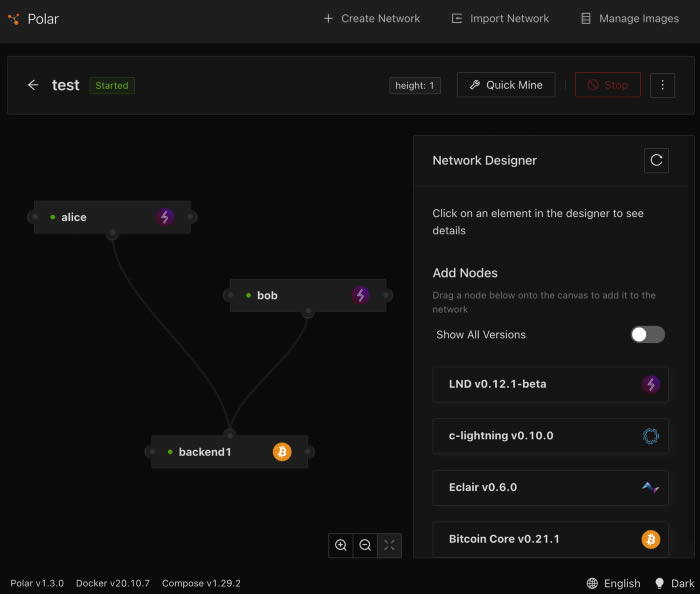
Task: Toggle the Show All Versions switch
Action: tap(647, 334)
